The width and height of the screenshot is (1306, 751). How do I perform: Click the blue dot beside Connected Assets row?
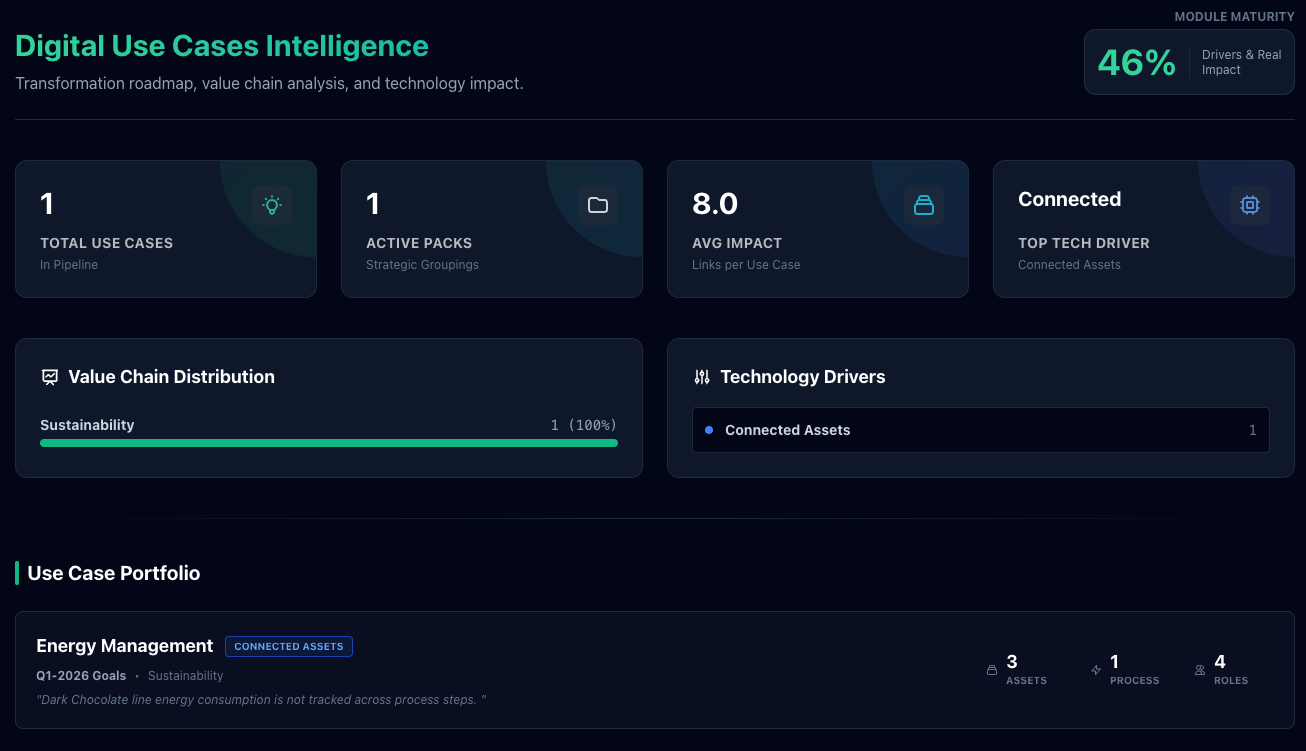coord(709,430)
